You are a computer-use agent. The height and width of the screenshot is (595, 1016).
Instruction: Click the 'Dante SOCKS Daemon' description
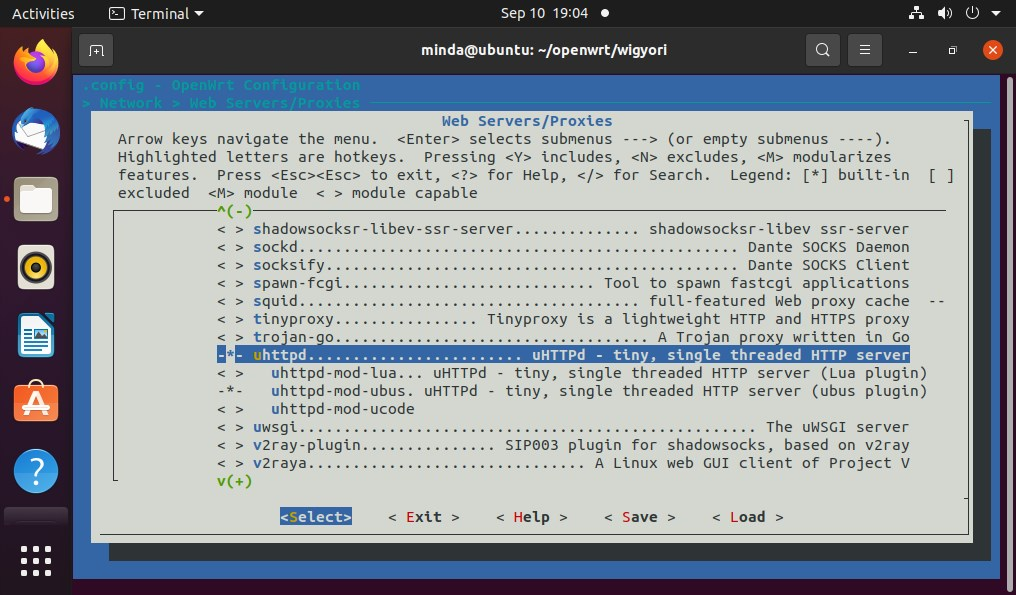(828, 247)
